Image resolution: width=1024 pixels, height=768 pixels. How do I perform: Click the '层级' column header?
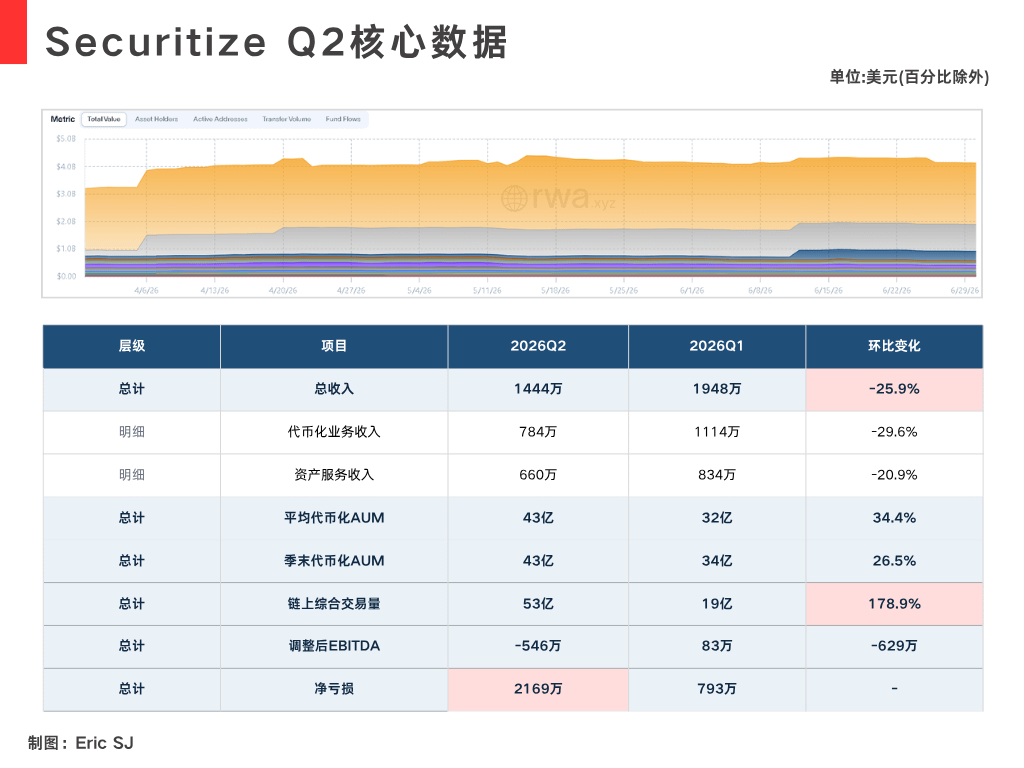coord(131,346)
